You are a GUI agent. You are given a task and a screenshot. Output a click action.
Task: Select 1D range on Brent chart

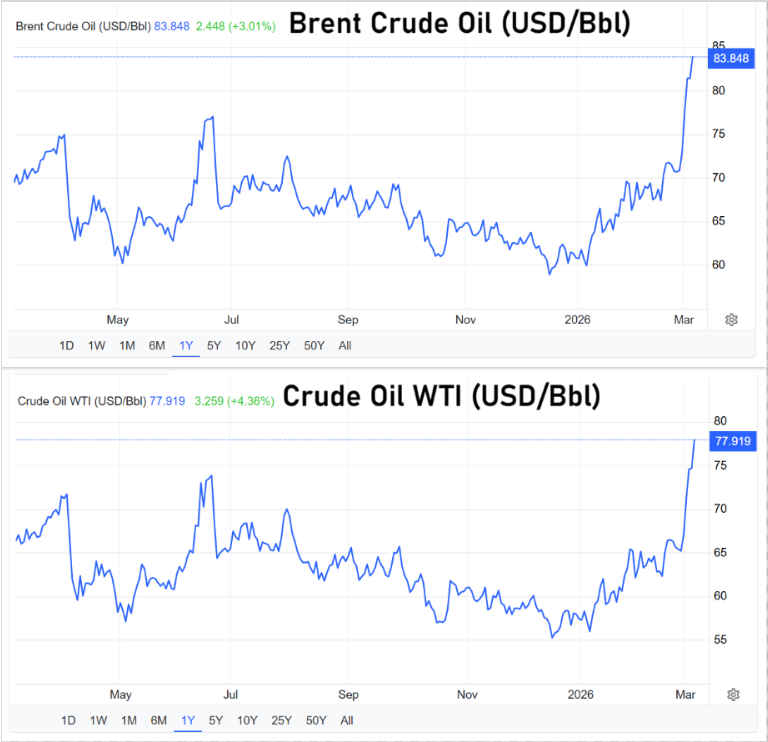(66, 346)
